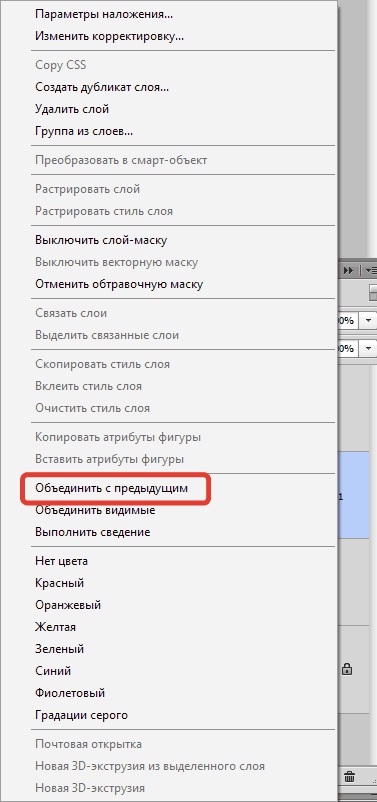This screenshot has height=802, width=377.
Task: Open the upper percent value dropdown arrow
Action: tap(369, 321)
